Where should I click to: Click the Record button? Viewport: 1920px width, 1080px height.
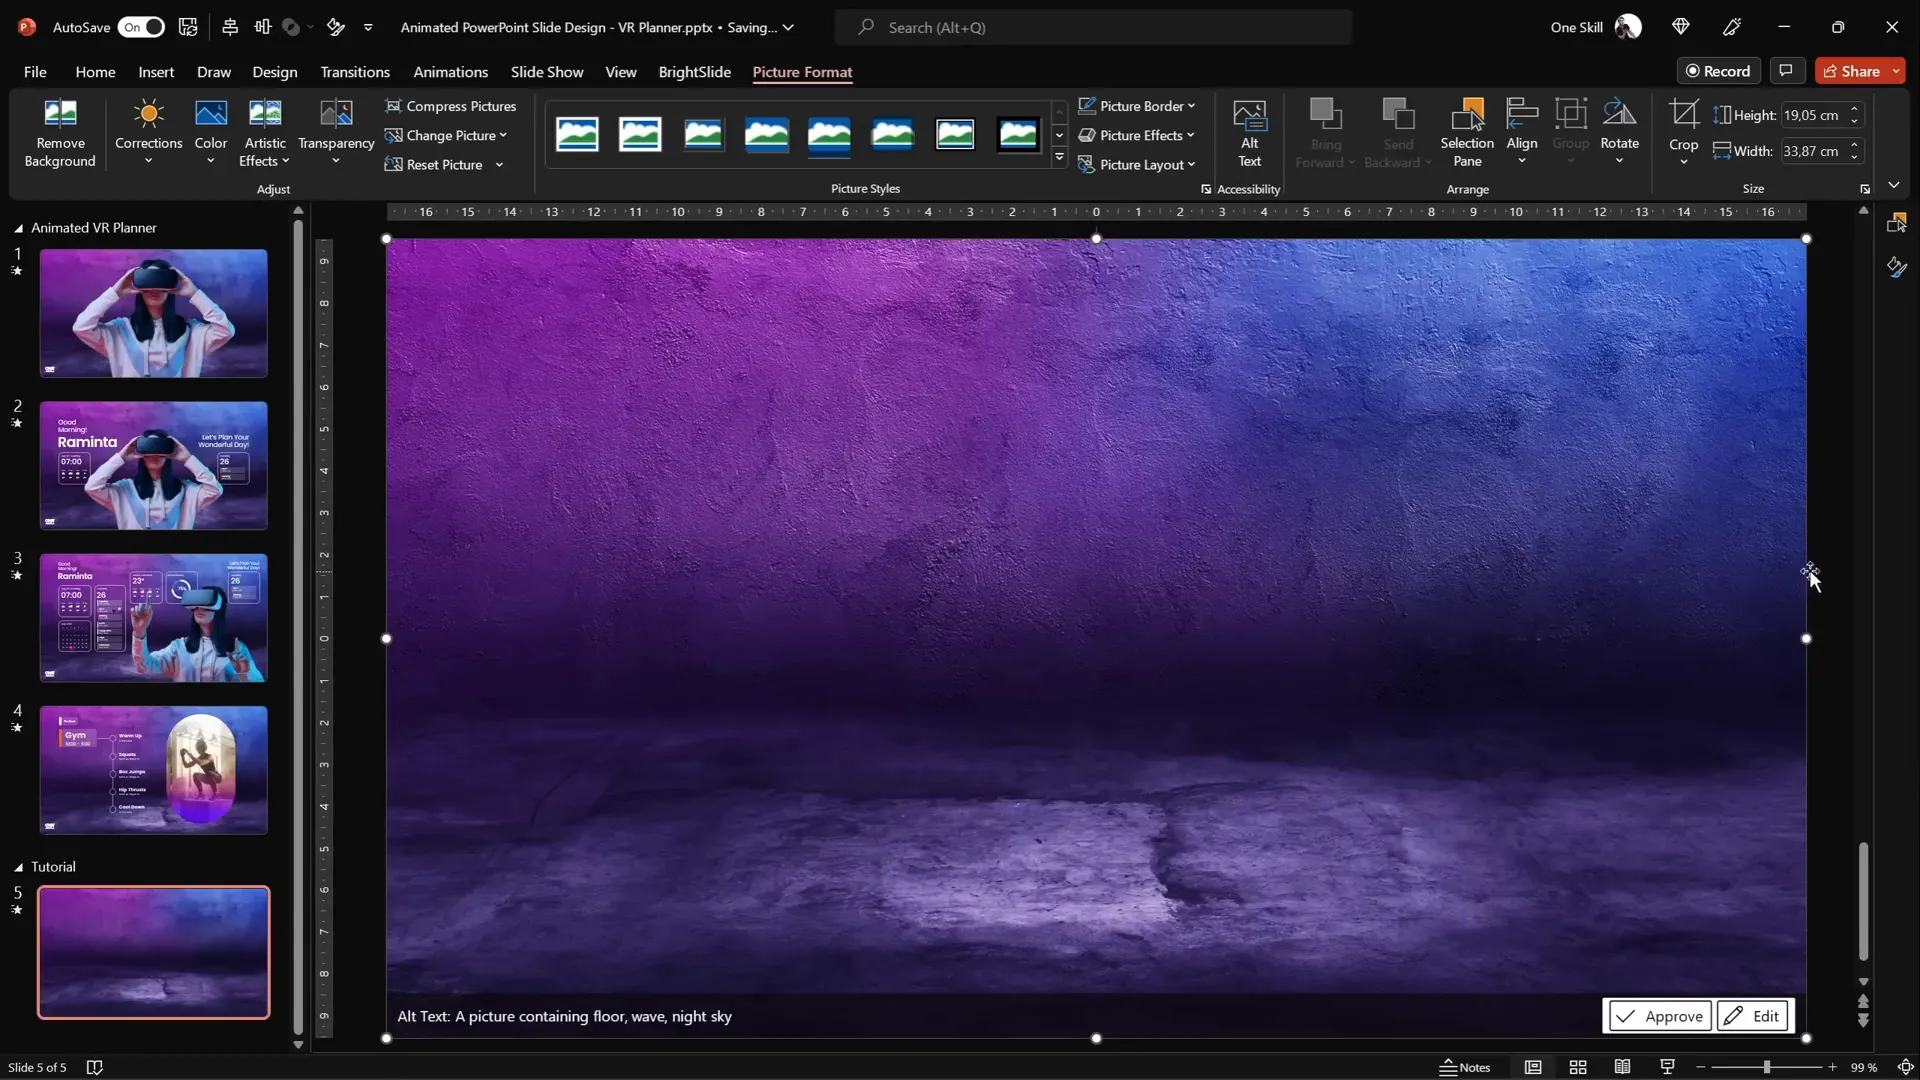pyautogui.click(x=1718, y=71)
